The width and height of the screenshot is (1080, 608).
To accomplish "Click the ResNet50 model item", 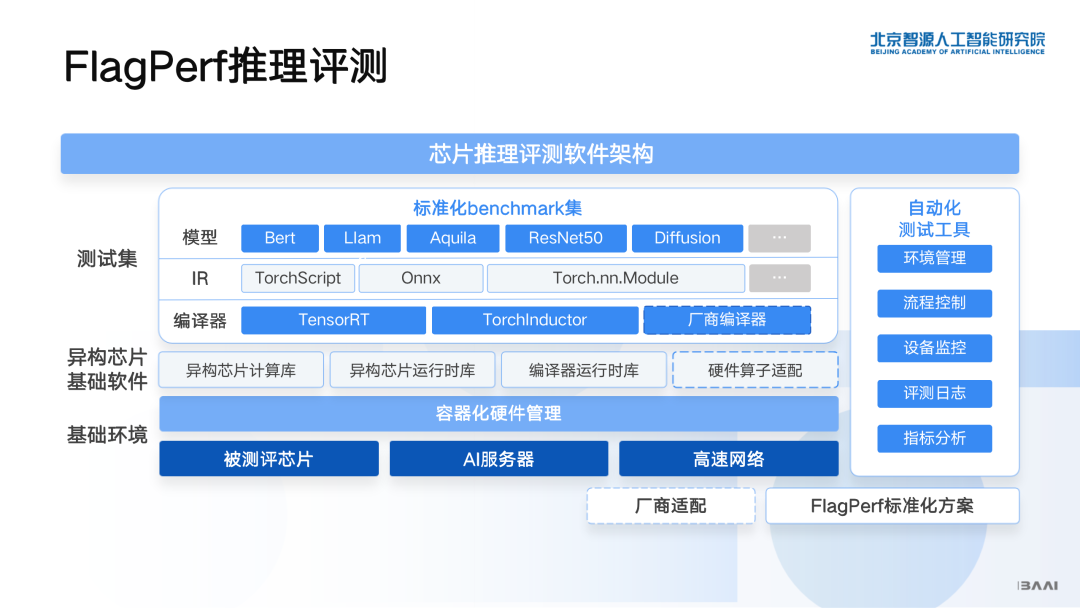I will (x=565, y=238).
